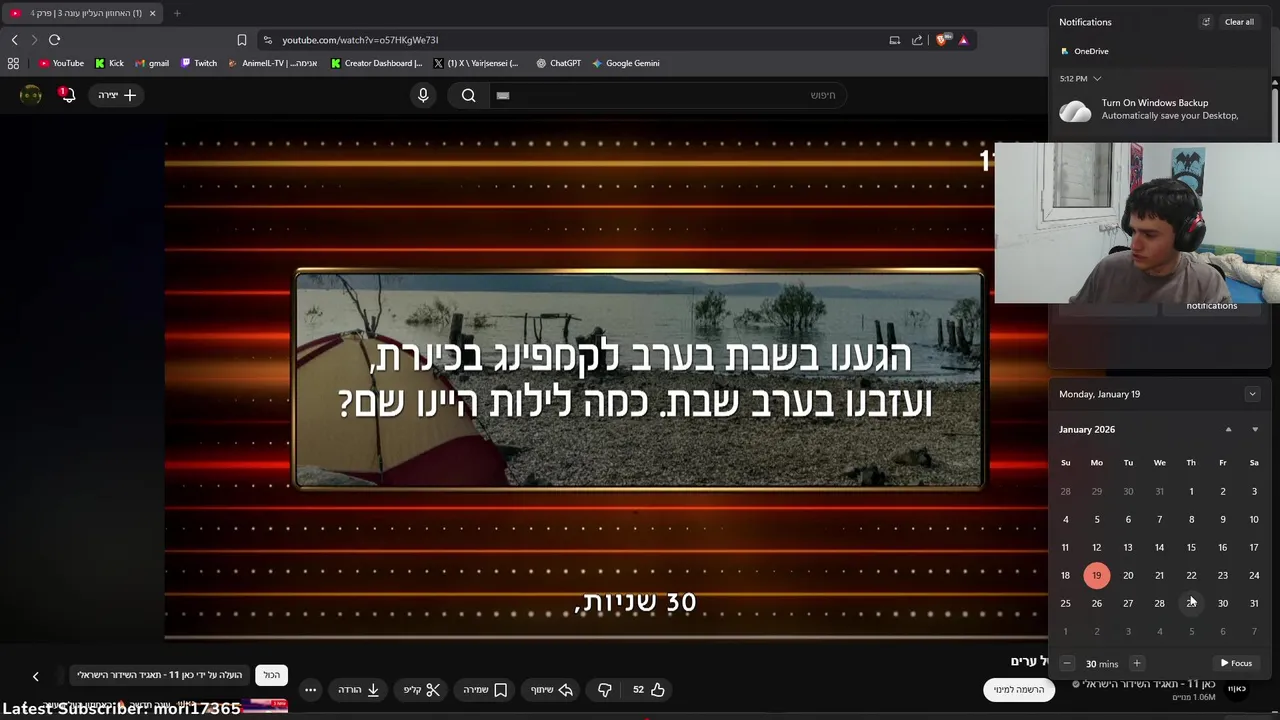The height and width of the screenshot is (720, 1280).
Task: Decrease focus session minutes
Action: coord(1067,663)
